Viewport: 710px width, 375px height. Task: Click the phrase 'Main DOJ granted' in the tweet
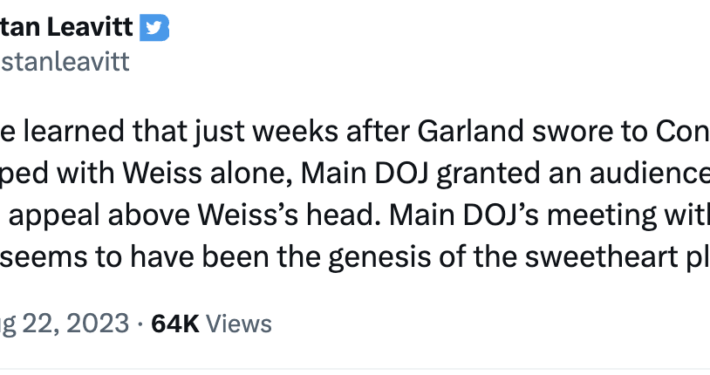pyautogui.click(x=419, y=175)
